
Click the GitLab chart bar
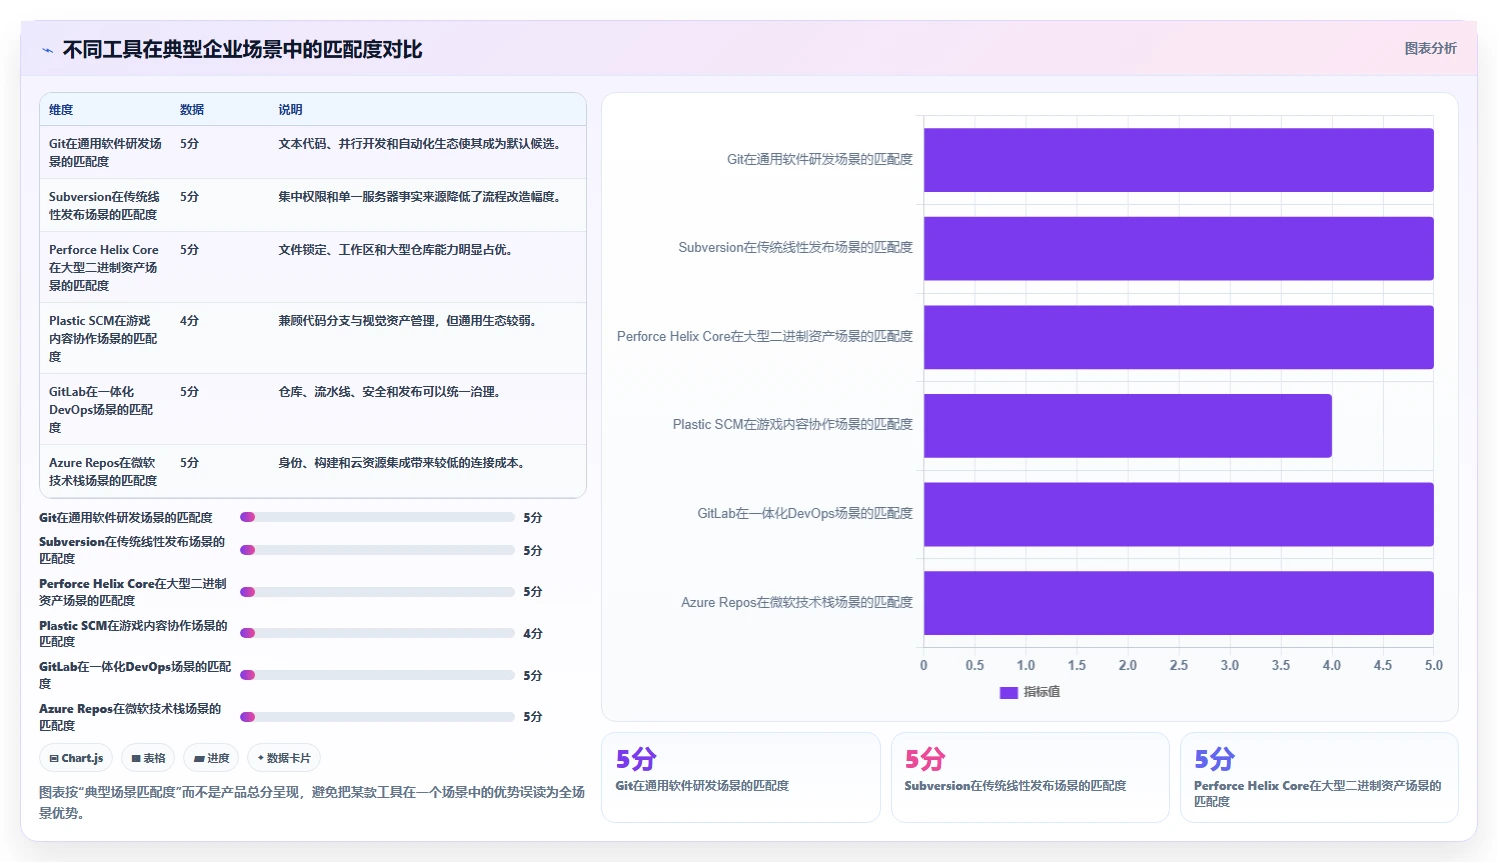tap(1178, 514)
